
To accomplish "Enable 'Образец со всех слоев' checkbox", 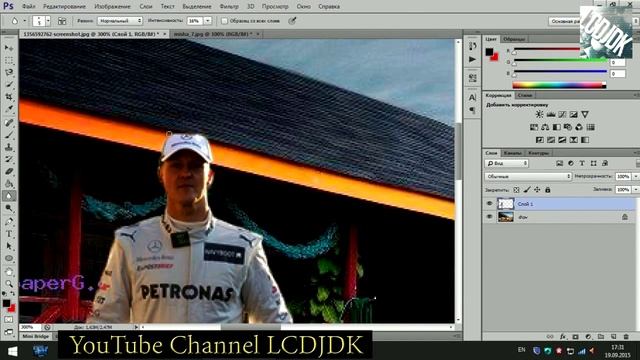I will [x=224, y=21].
